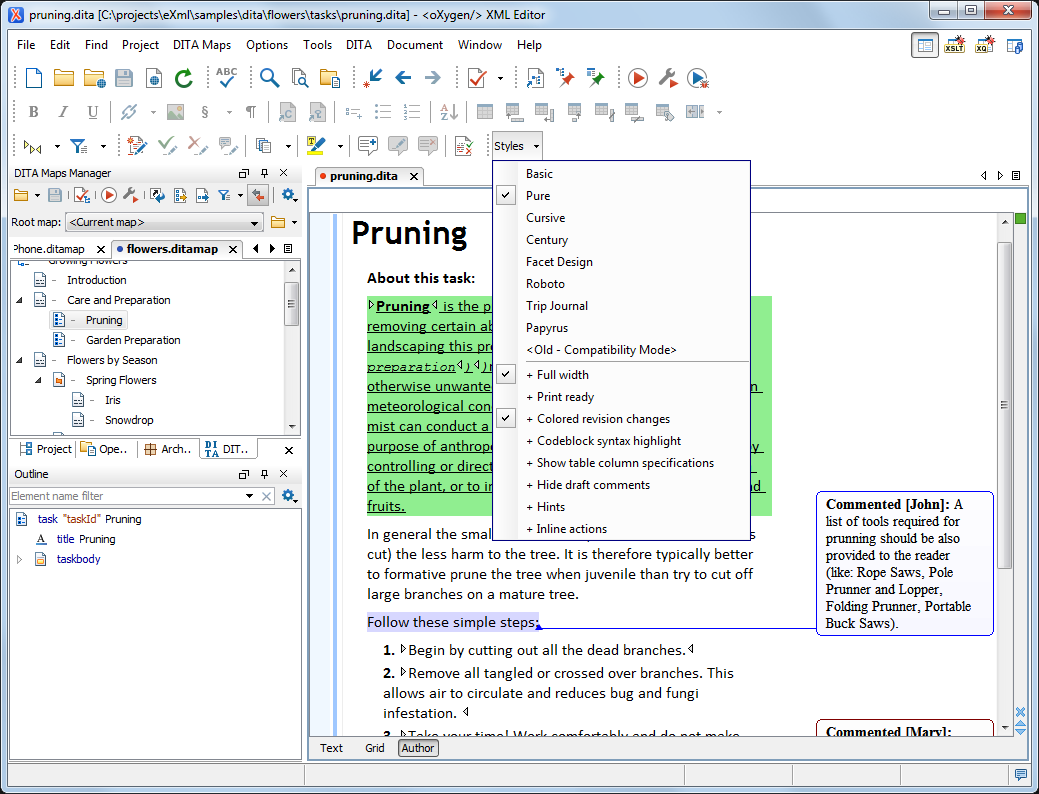Viewport: 1039px width, 794px height.
Task: Open the DITA Maps menu
Action: pos(202,44)
